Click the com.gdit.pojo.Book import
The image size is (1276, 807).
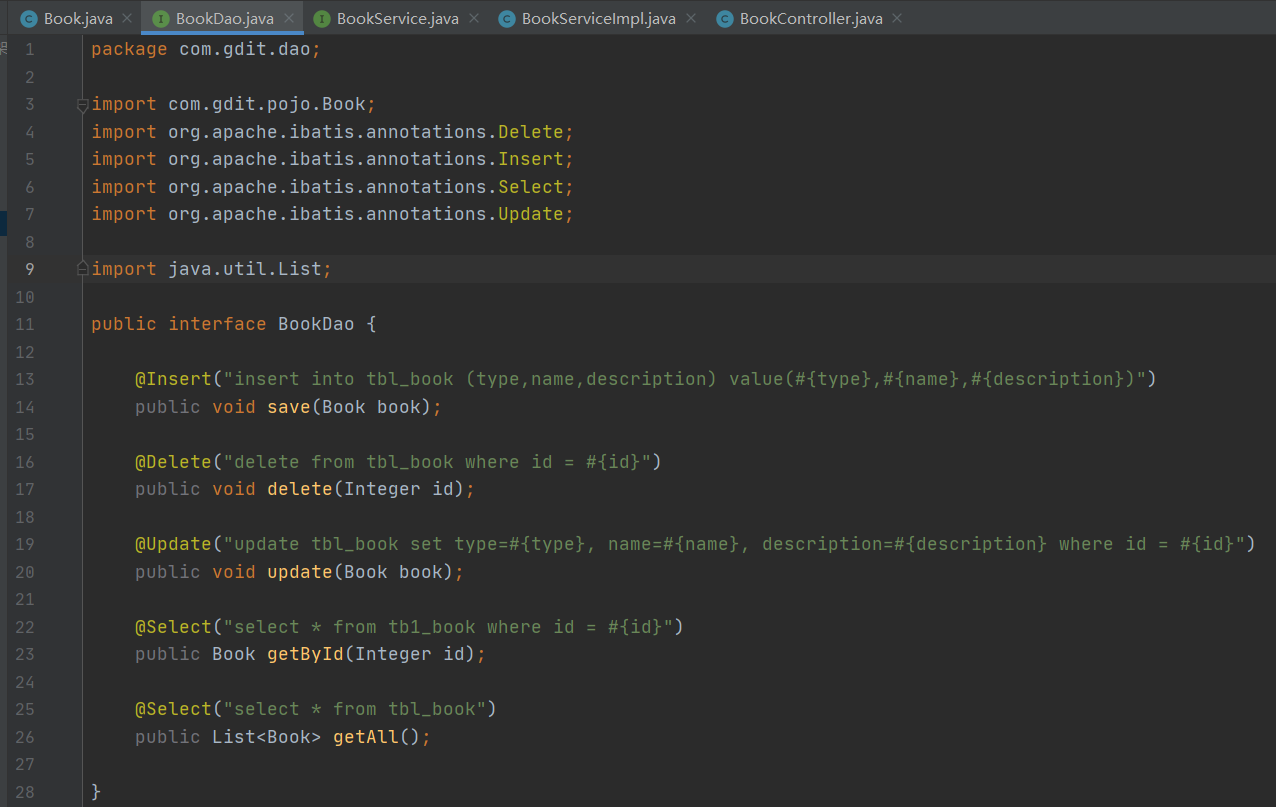point(268,104)
